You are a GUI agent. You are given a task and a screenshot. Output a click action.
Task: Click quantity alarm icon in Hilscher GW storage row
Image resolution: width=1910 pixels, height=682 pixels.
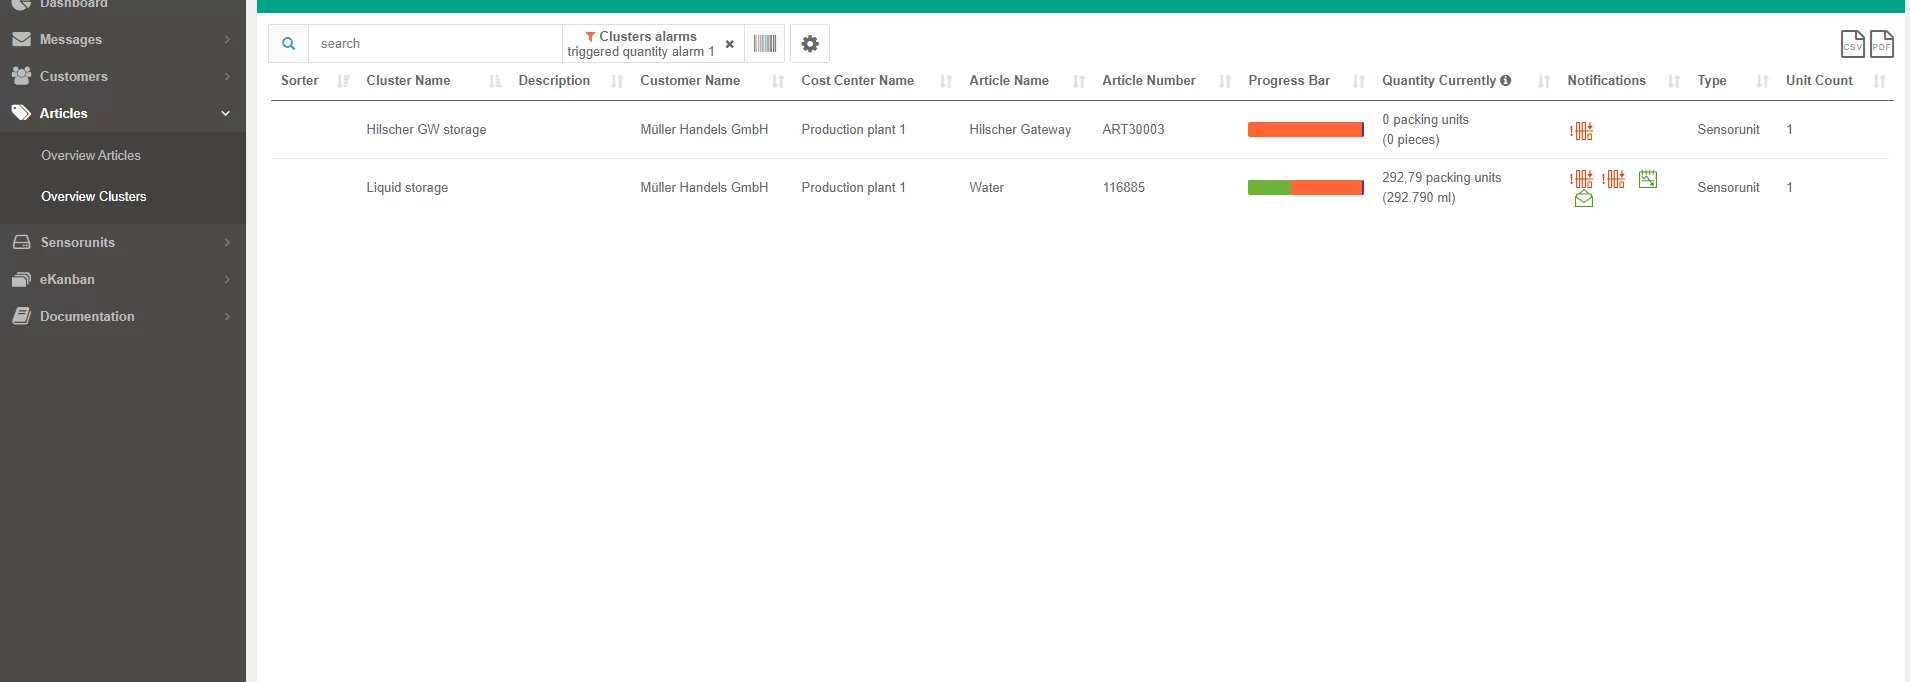pos(1581,130)
